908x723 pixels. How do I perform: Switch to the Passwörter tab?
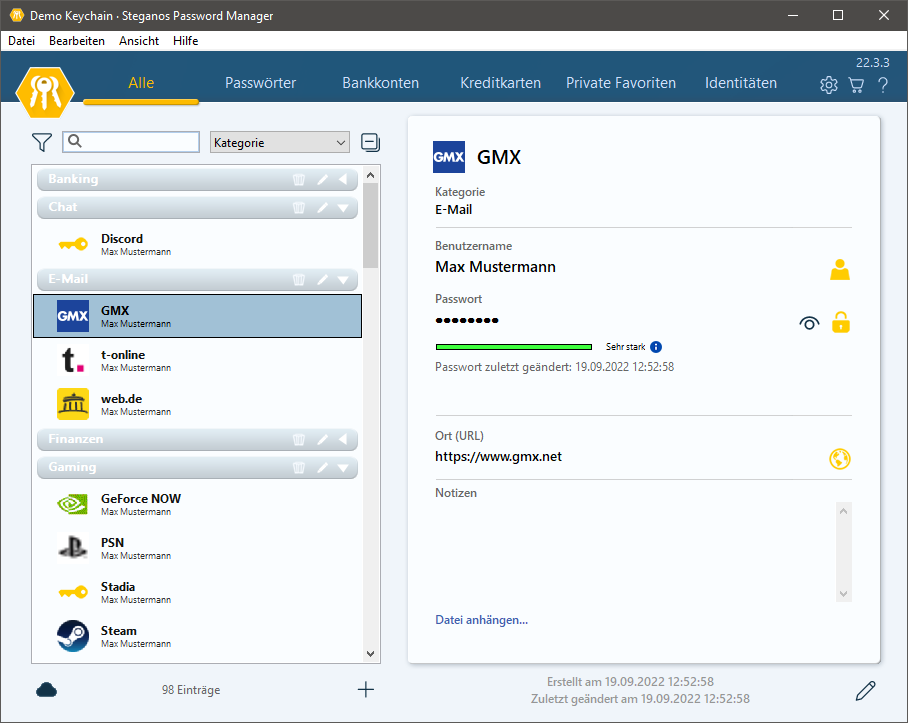[x=261, y=83]
